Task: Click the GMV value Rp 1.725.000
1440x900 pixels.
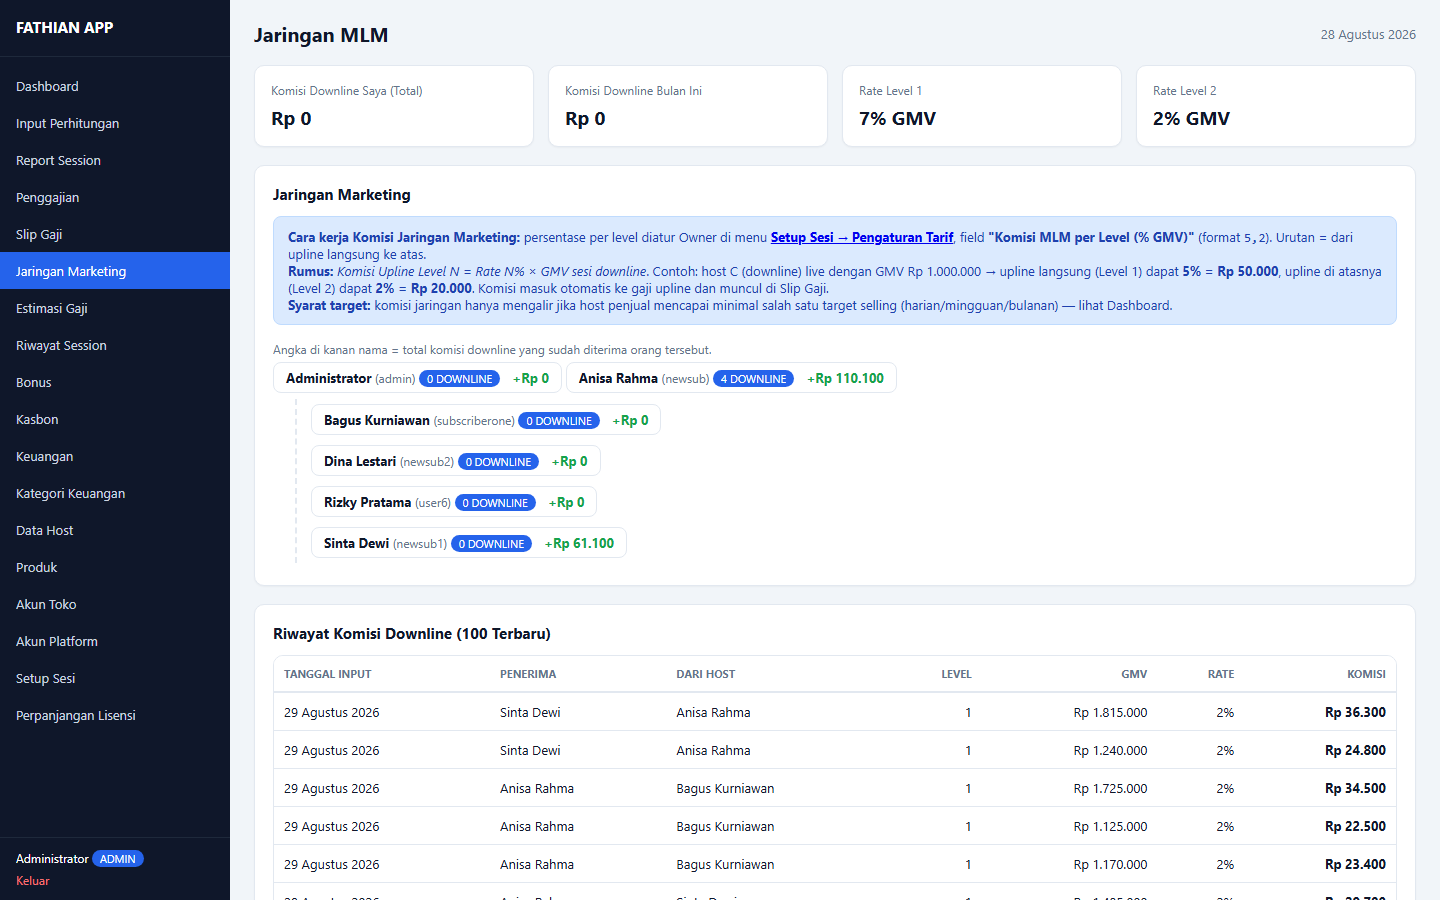Action: (1111, 789)
